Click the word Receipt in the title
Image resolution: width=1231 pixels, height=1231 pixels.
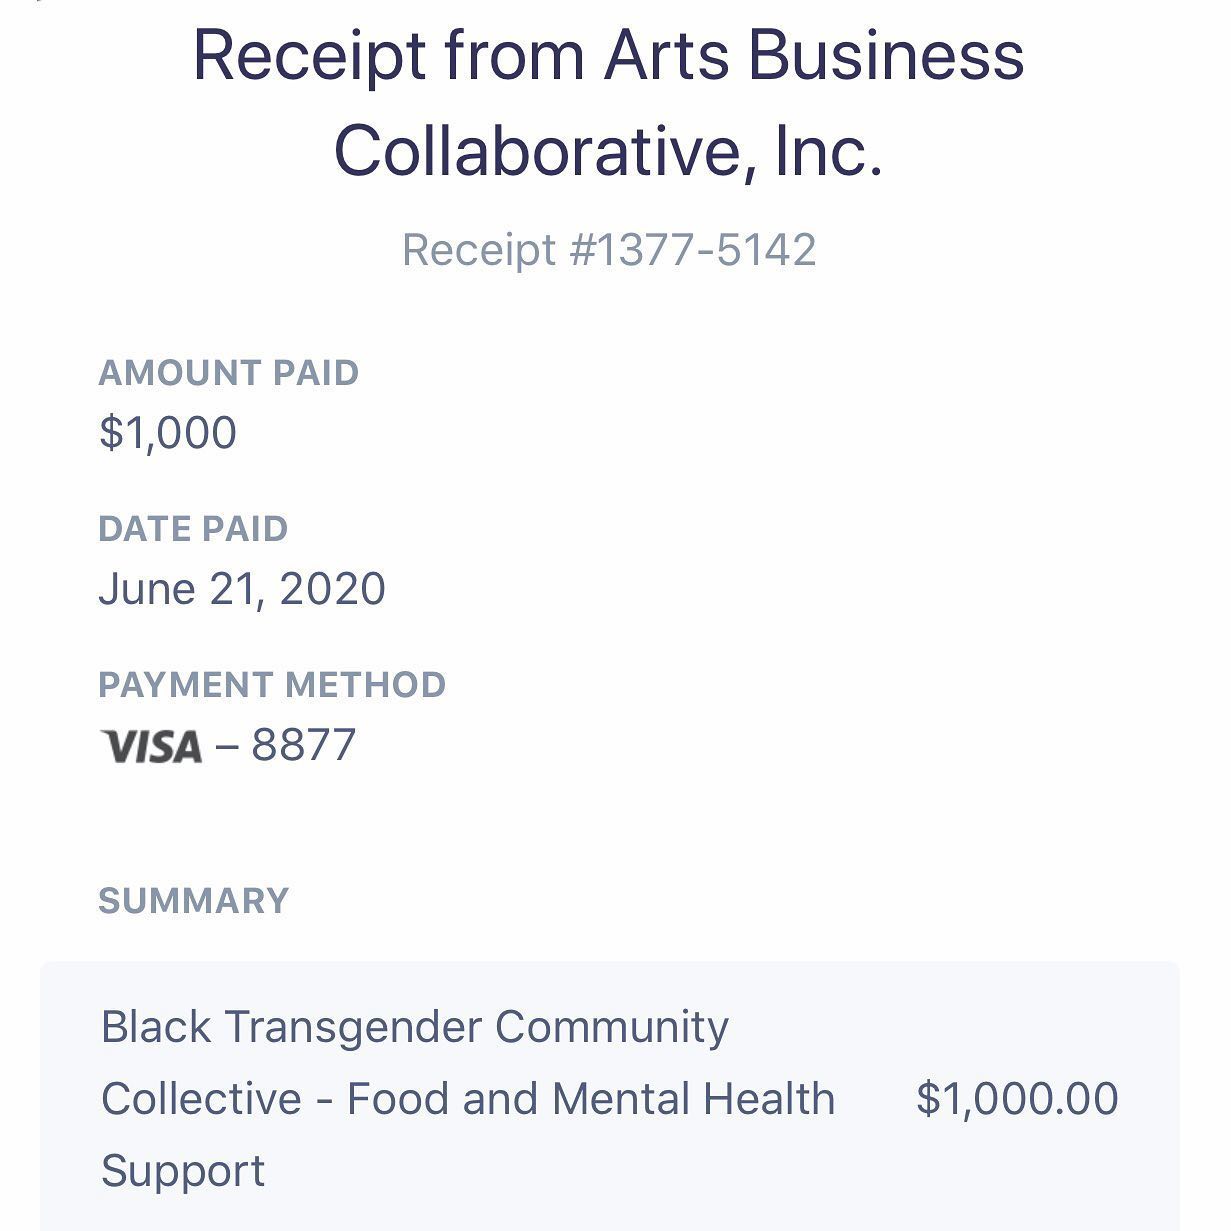point(309,58)
